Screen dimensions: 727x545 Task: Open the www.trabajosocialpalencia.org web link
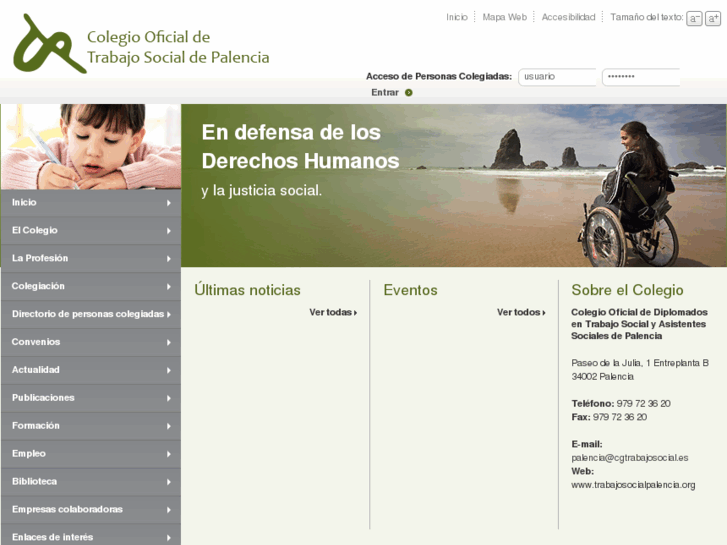click(x=633, y=485)
